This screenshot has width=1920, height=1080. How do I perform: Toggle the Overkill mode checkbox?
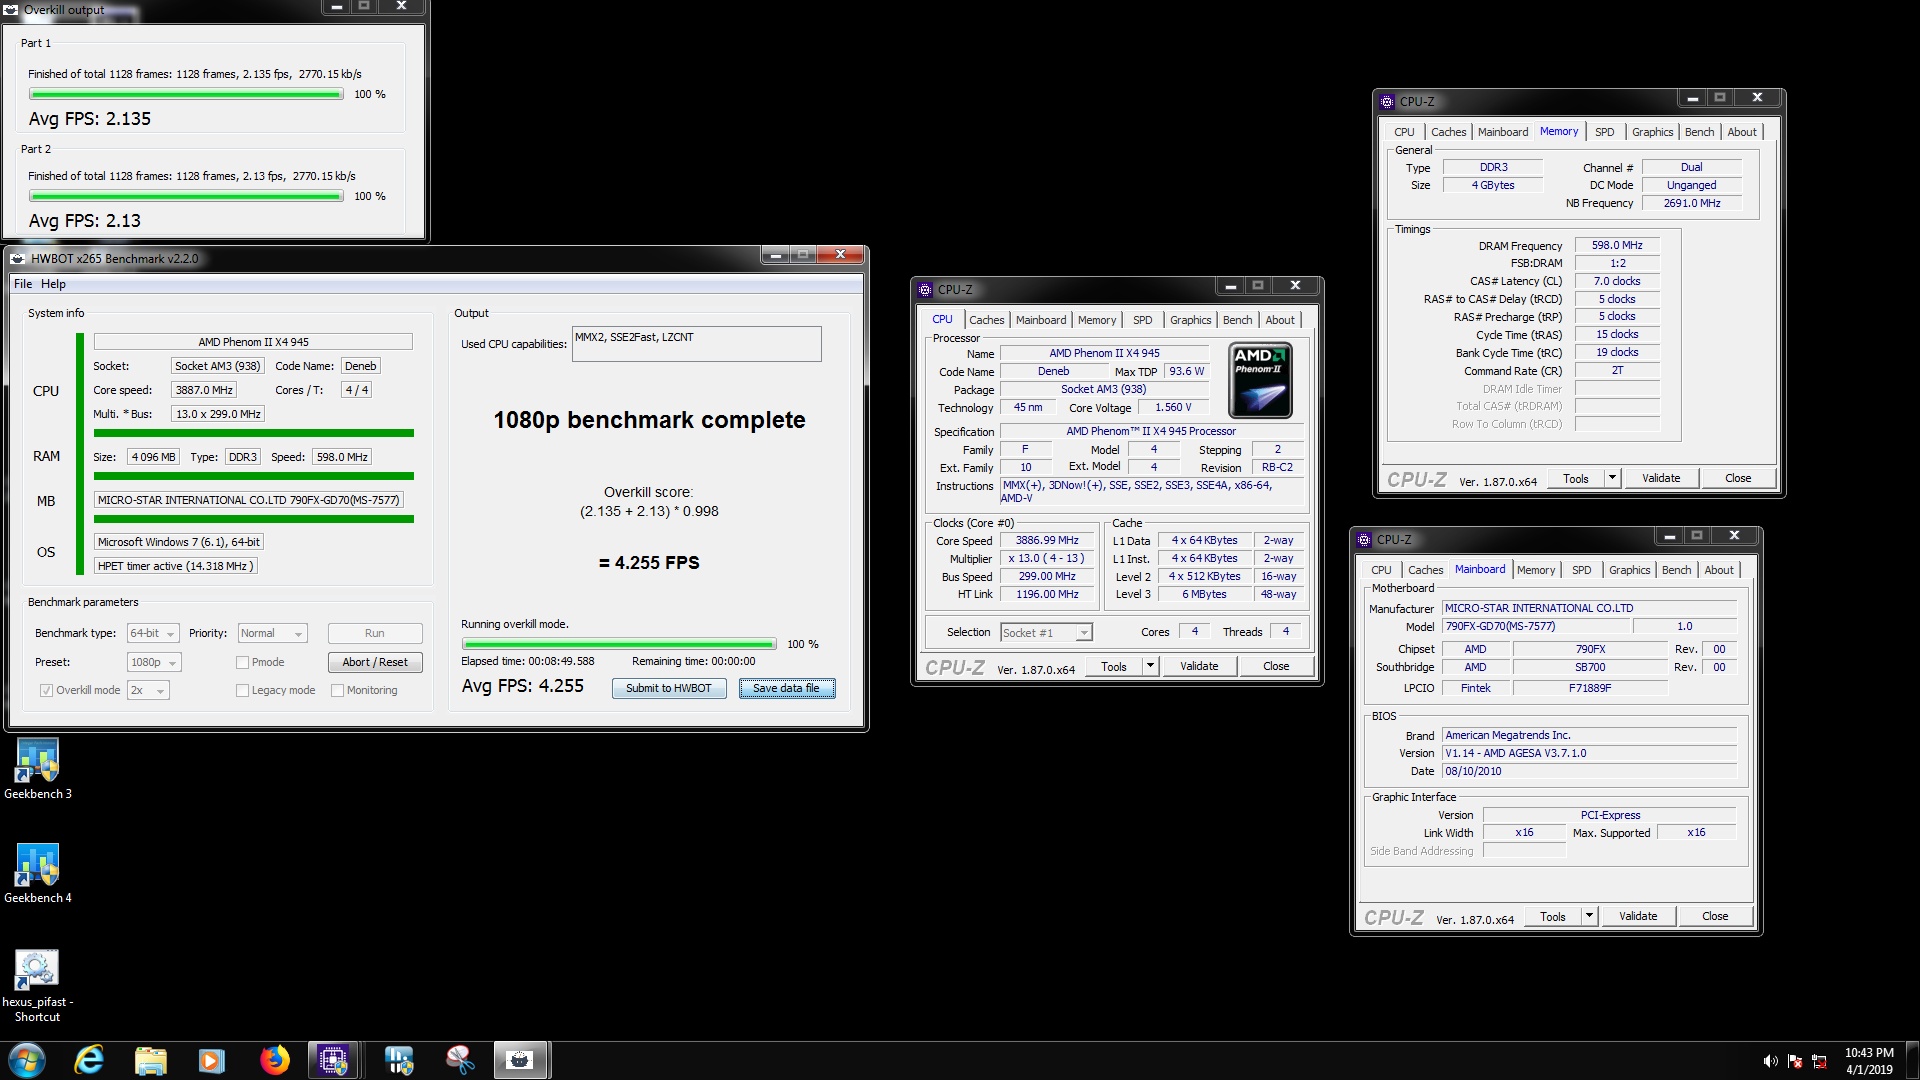[46, 690]
